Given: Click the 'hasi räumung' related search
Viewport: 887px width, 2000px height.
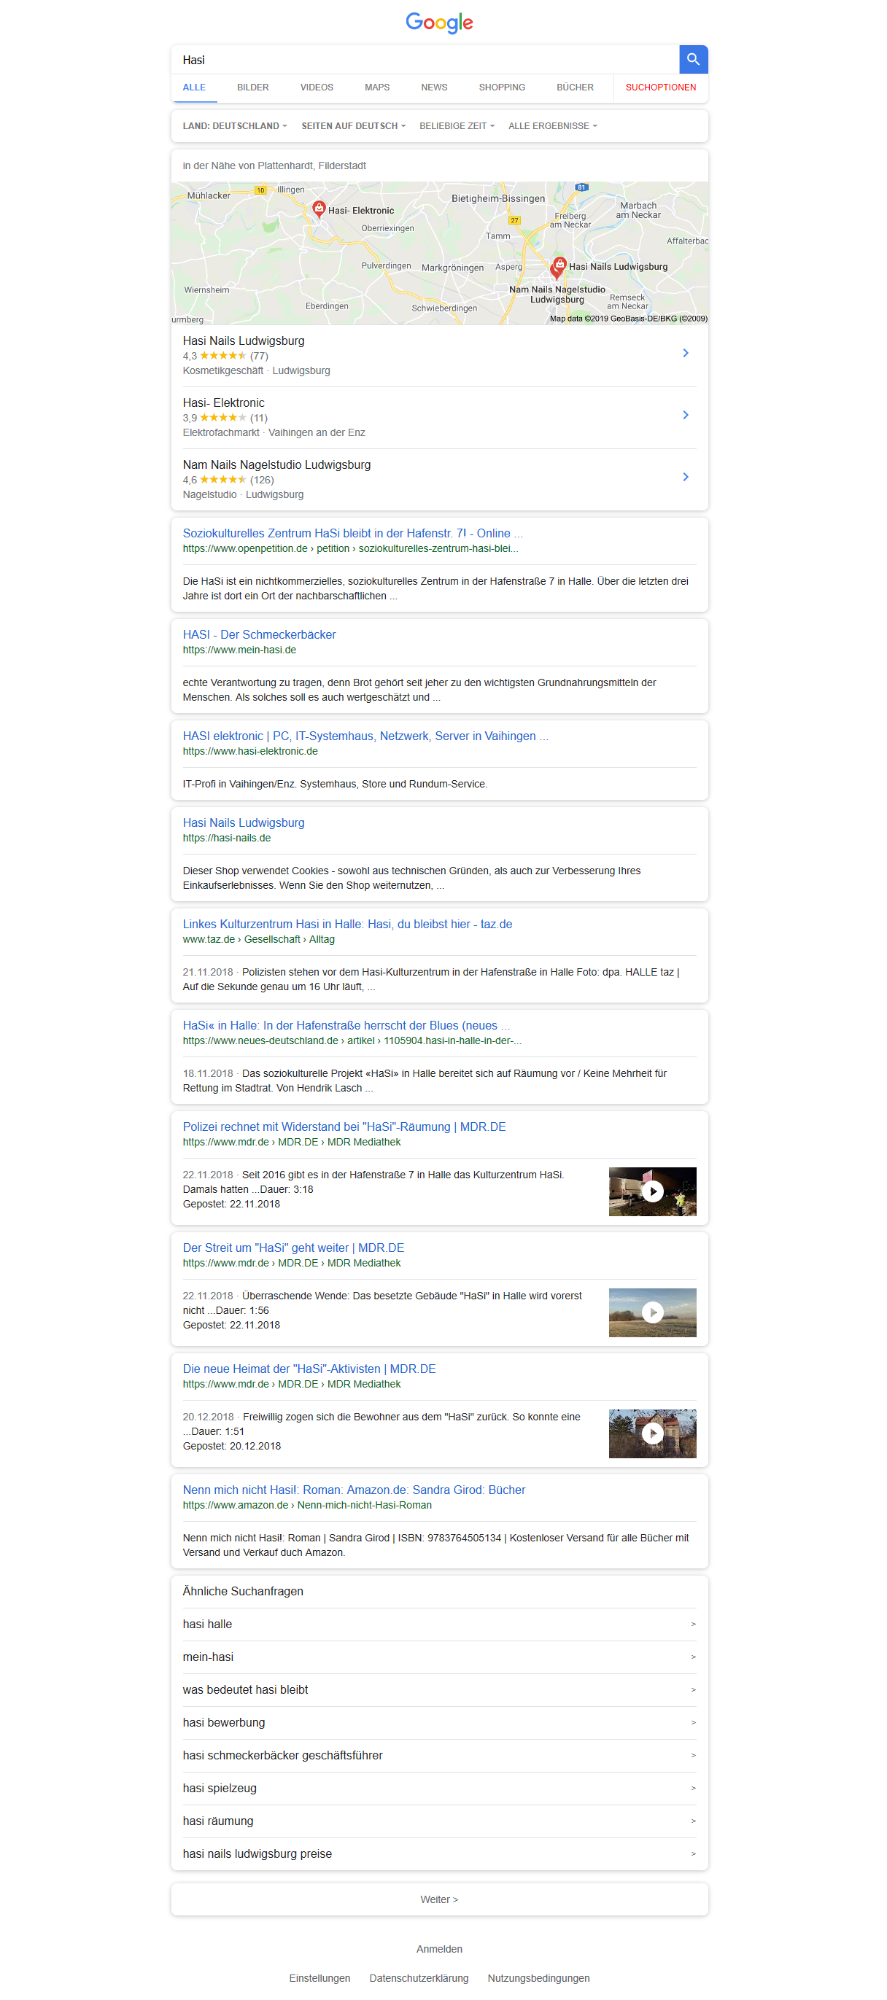Looking at the screenshot, I should tap(218, 1821).
